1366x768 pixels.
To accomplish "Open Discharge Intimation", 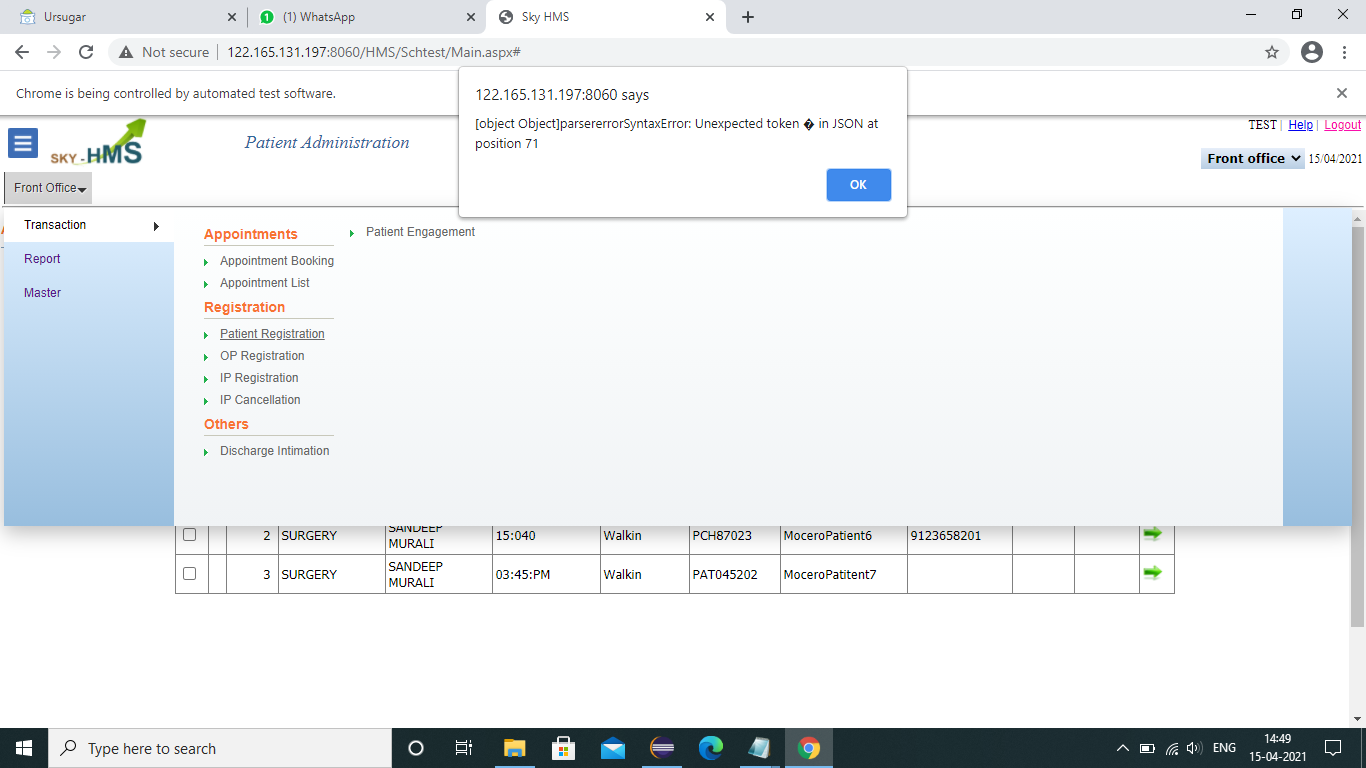I will (275, 451).
